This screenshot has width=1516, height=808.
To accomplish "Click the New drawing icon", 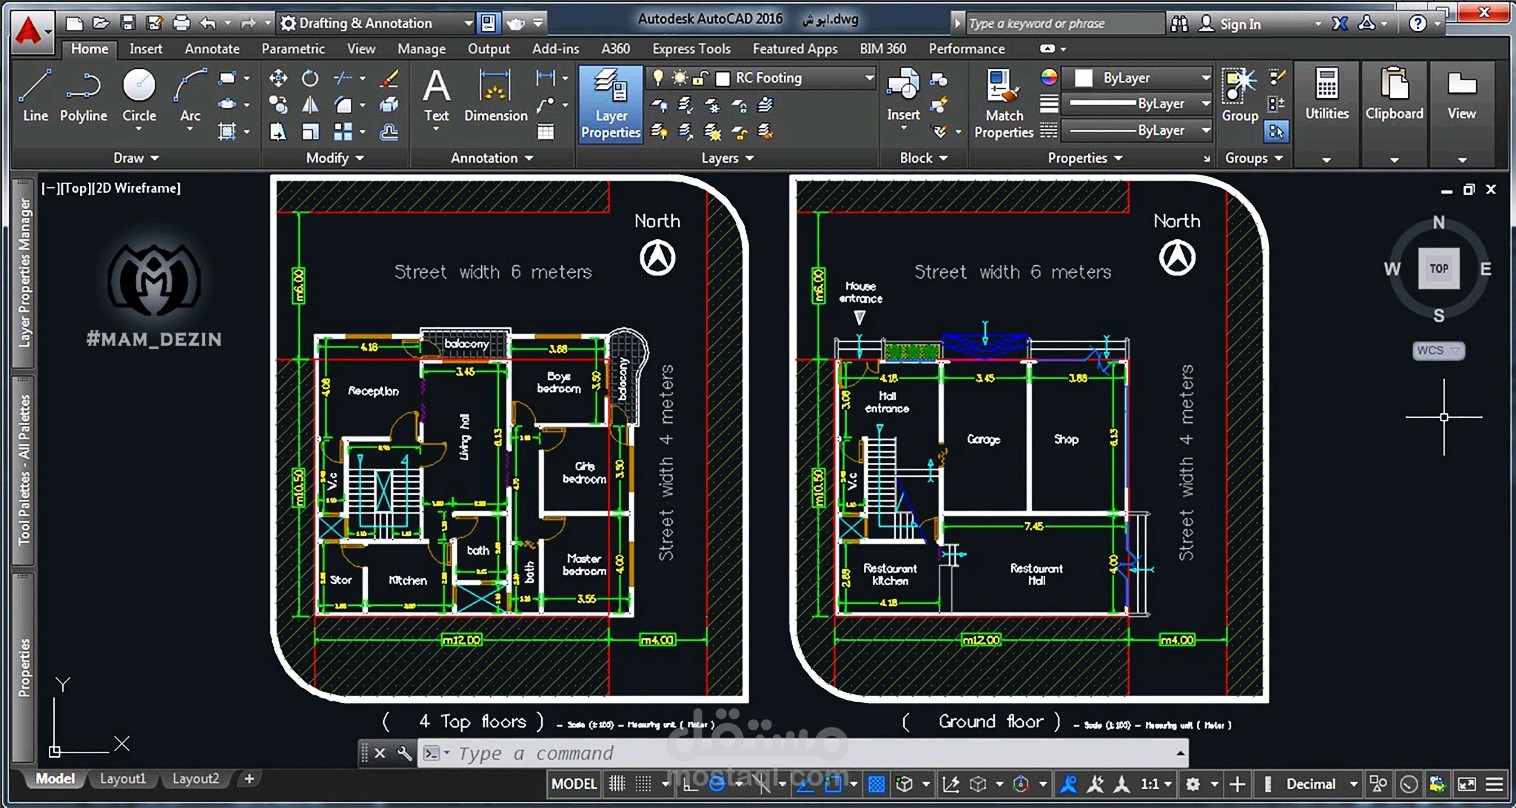I will (x=74, y=23).
